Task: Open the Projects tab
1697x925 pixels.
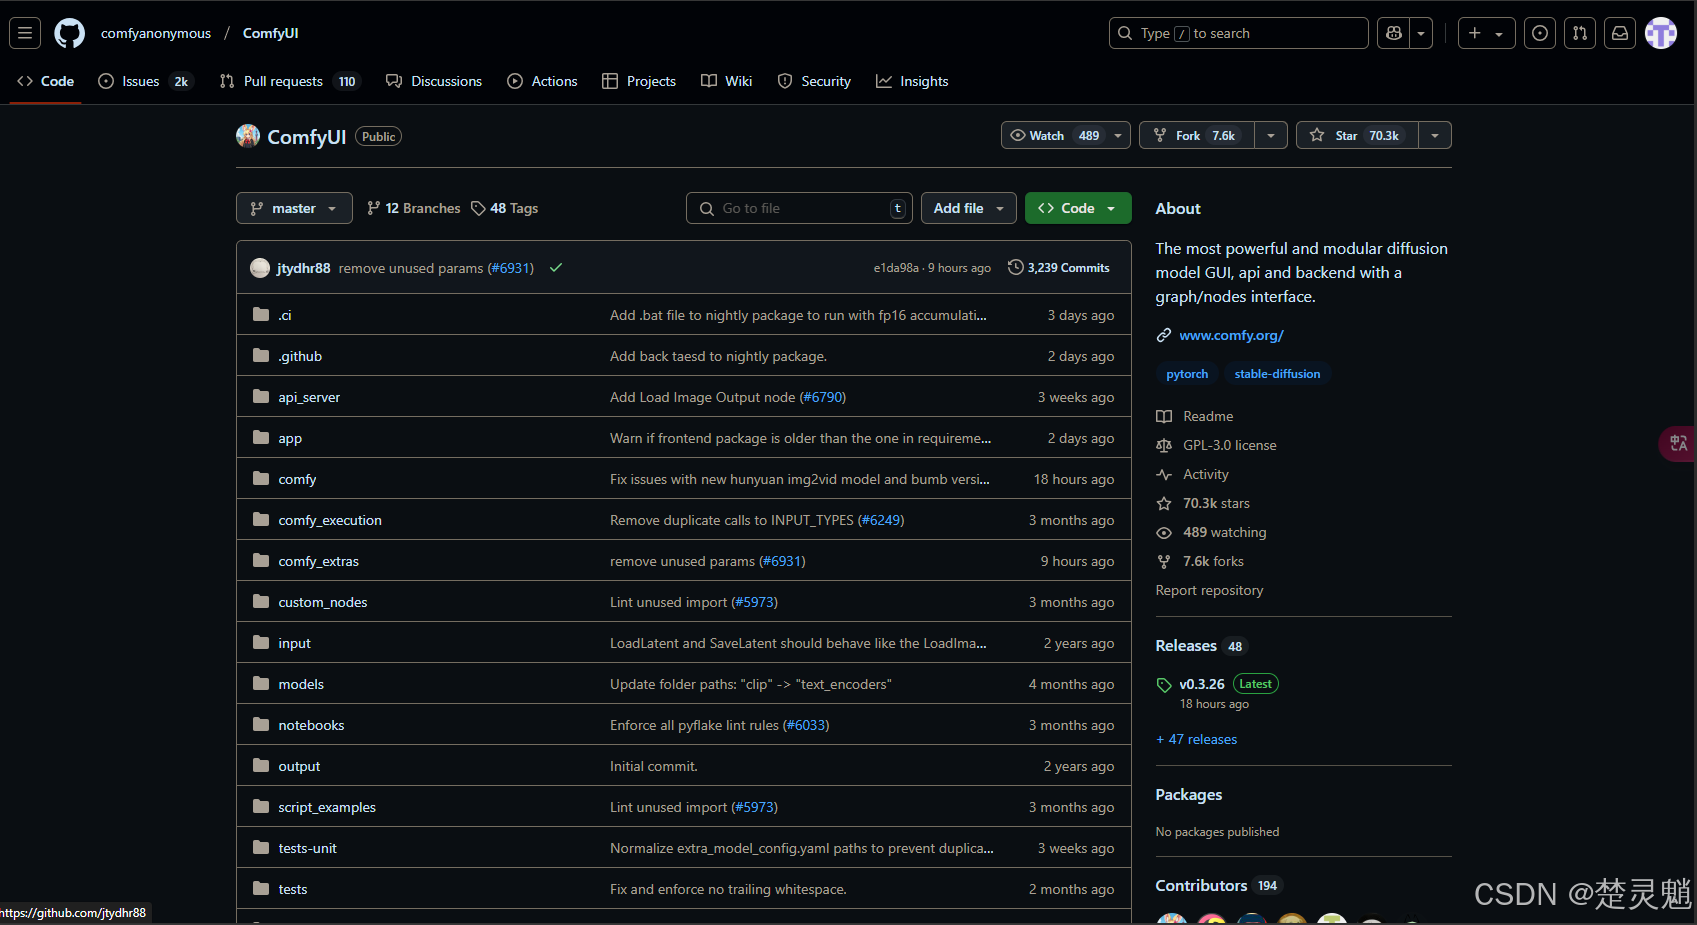Action: pos(639,81)
